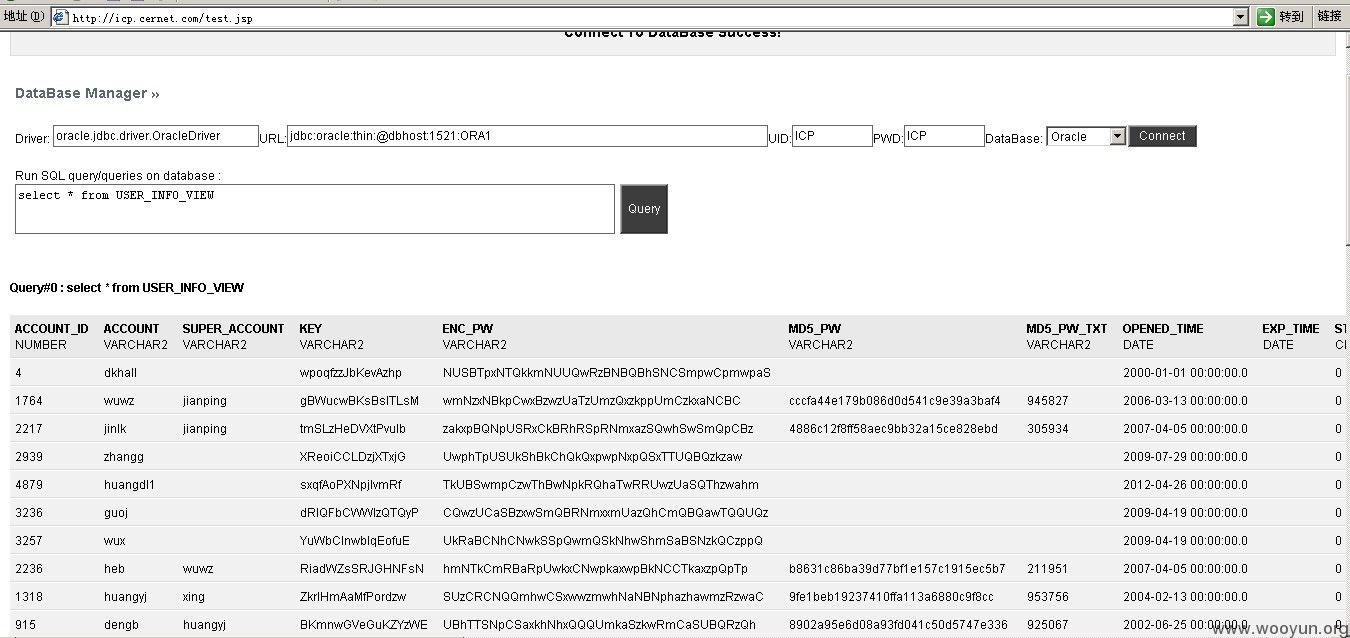Viewport: 1350px width, 638px height.
Task: Click the MD5_PW_TXT column header
Action: pyautogui.click(x=1067, y=328)
